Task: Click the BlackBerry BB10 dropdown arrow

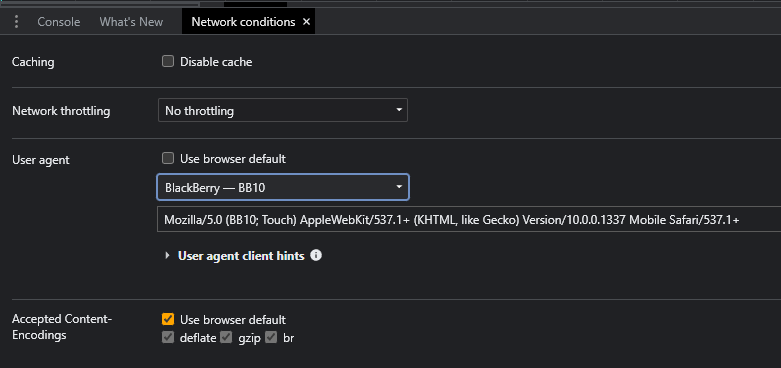Action: 399,187
